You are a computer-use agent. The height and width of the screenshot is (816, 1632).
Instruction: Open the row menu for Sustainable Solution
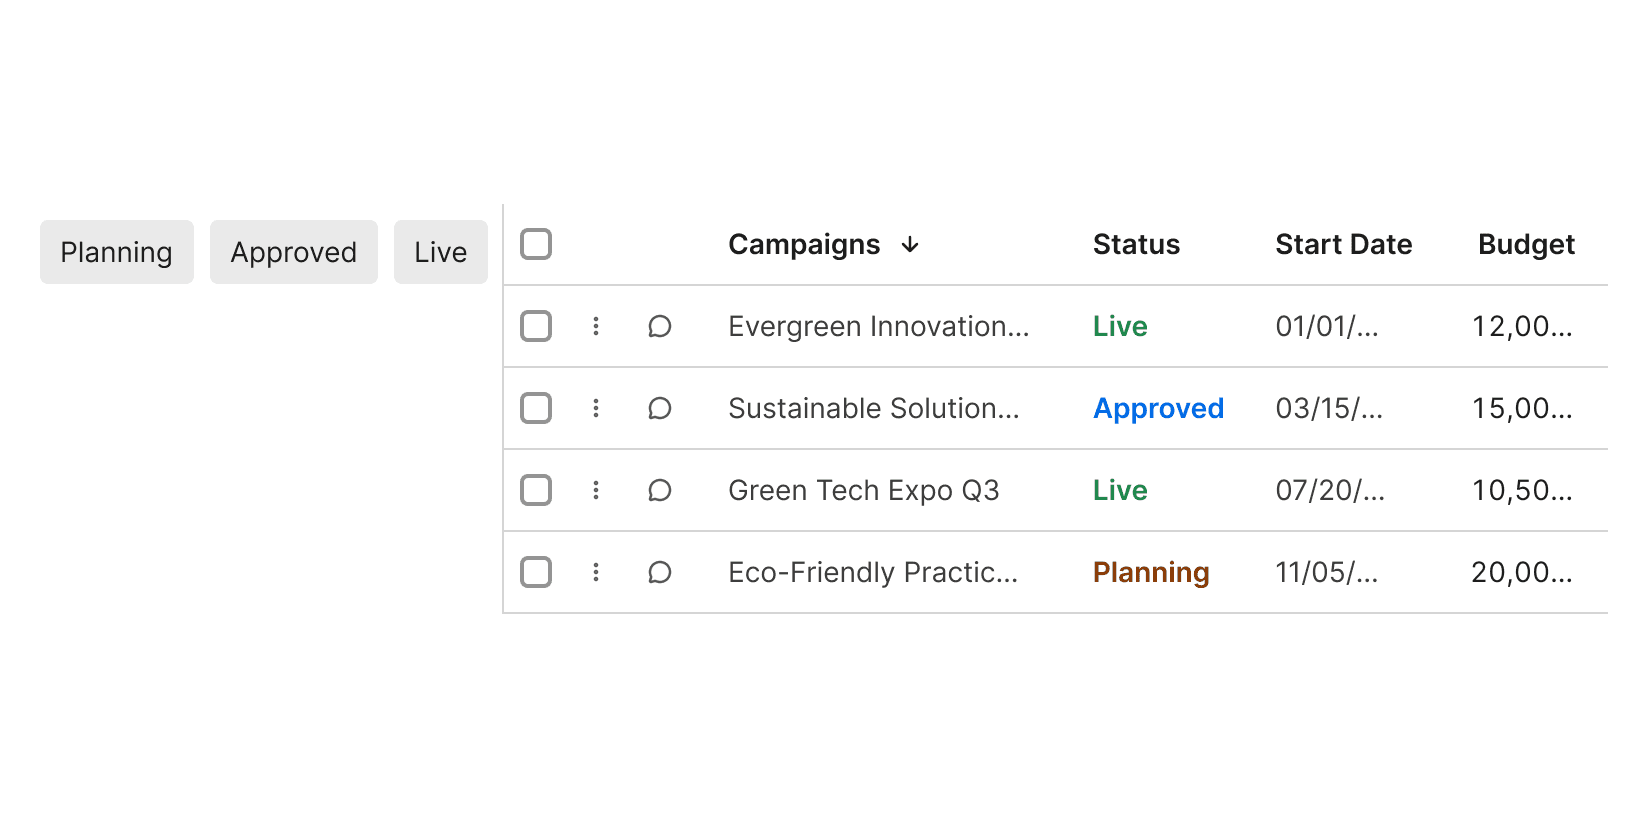coord(596,408)
